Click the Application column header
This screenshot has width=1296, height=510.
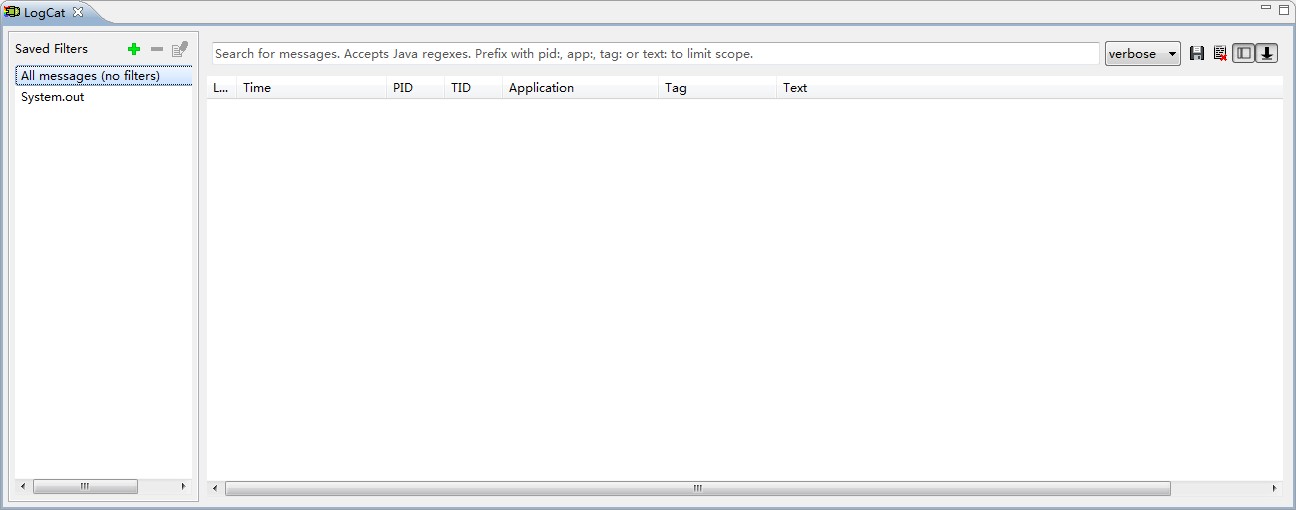click(580, 88)
